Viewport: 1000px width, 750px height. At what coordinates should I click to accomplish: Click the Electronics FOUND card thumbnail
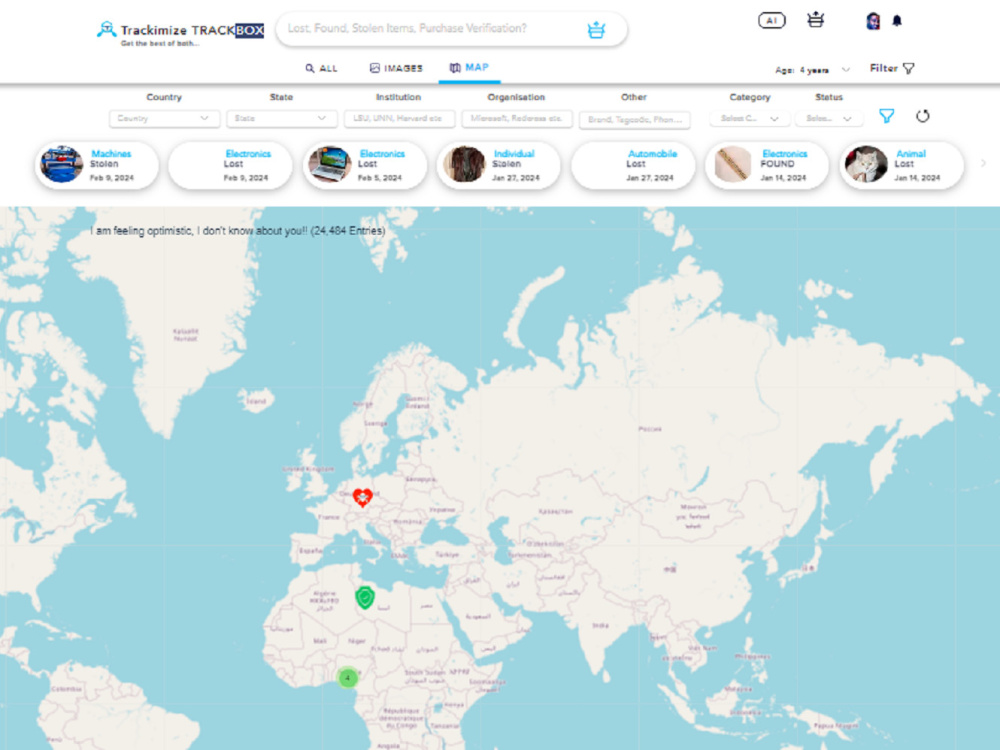pyautogui.click(x=733, y=165)
